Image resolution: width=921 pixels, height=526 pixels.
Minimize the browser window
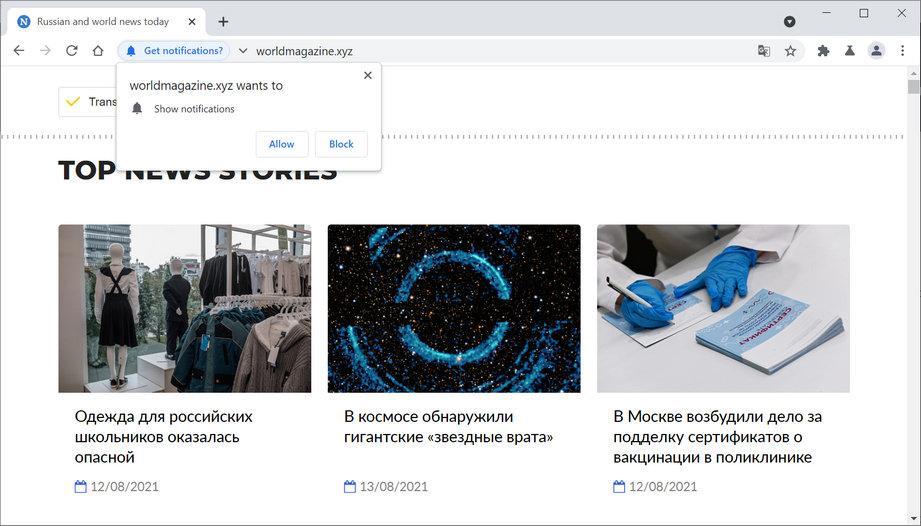point(826,13)
